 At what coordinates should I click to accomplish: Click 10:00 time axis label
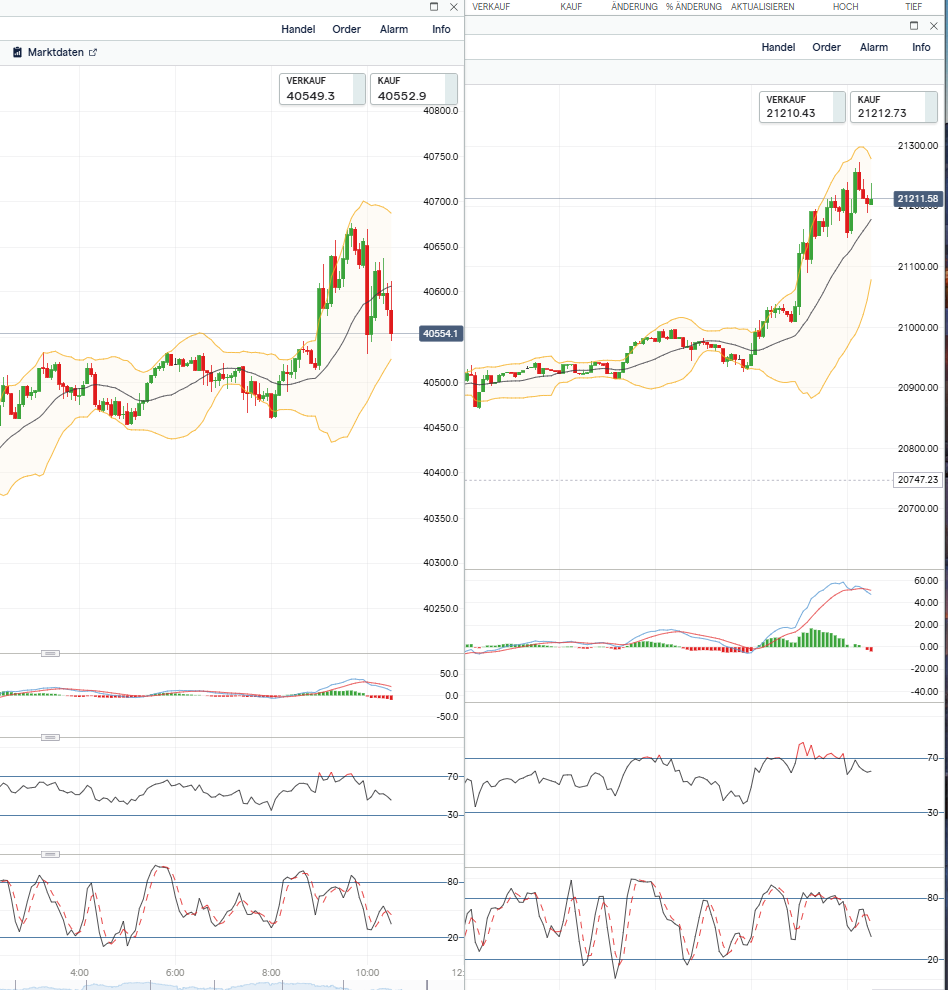click(367, 973)
